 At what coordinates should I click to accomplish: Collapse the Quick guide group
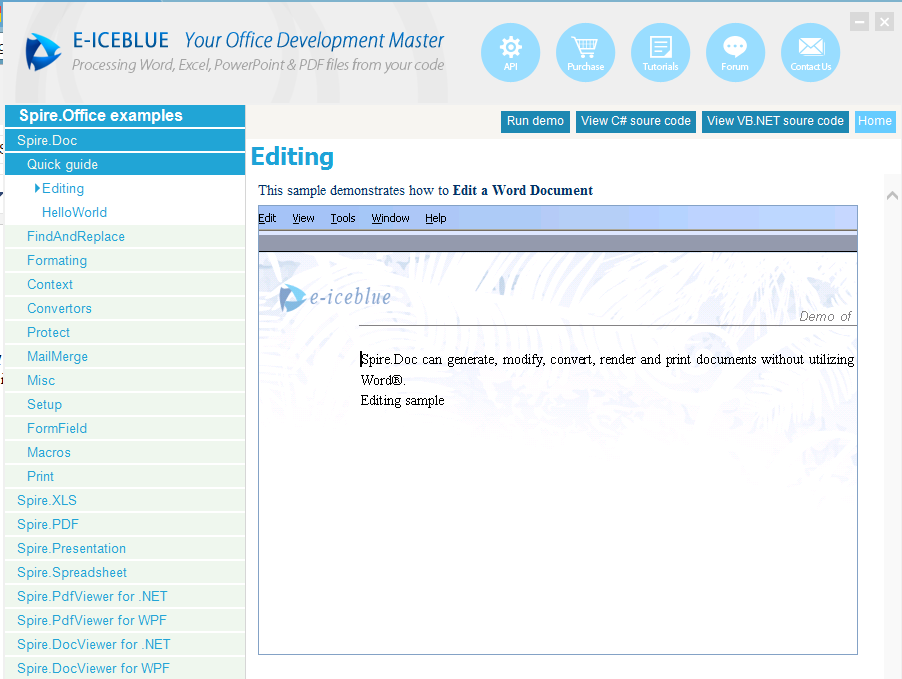pos(125,165)
